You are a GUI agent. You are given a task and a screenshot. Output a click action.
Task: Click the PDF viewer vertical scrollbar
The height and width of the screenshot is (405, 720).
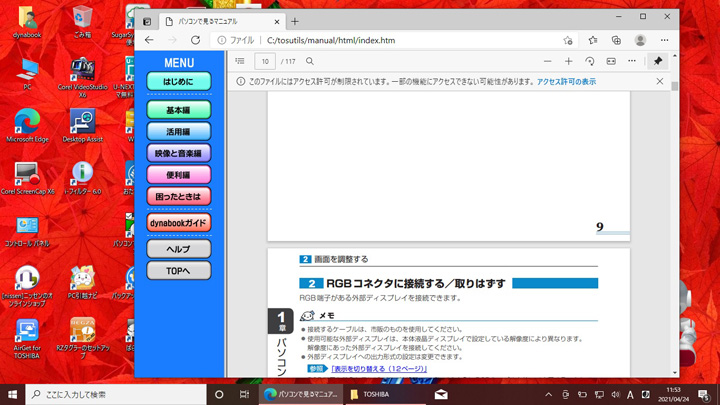[674, 200]
